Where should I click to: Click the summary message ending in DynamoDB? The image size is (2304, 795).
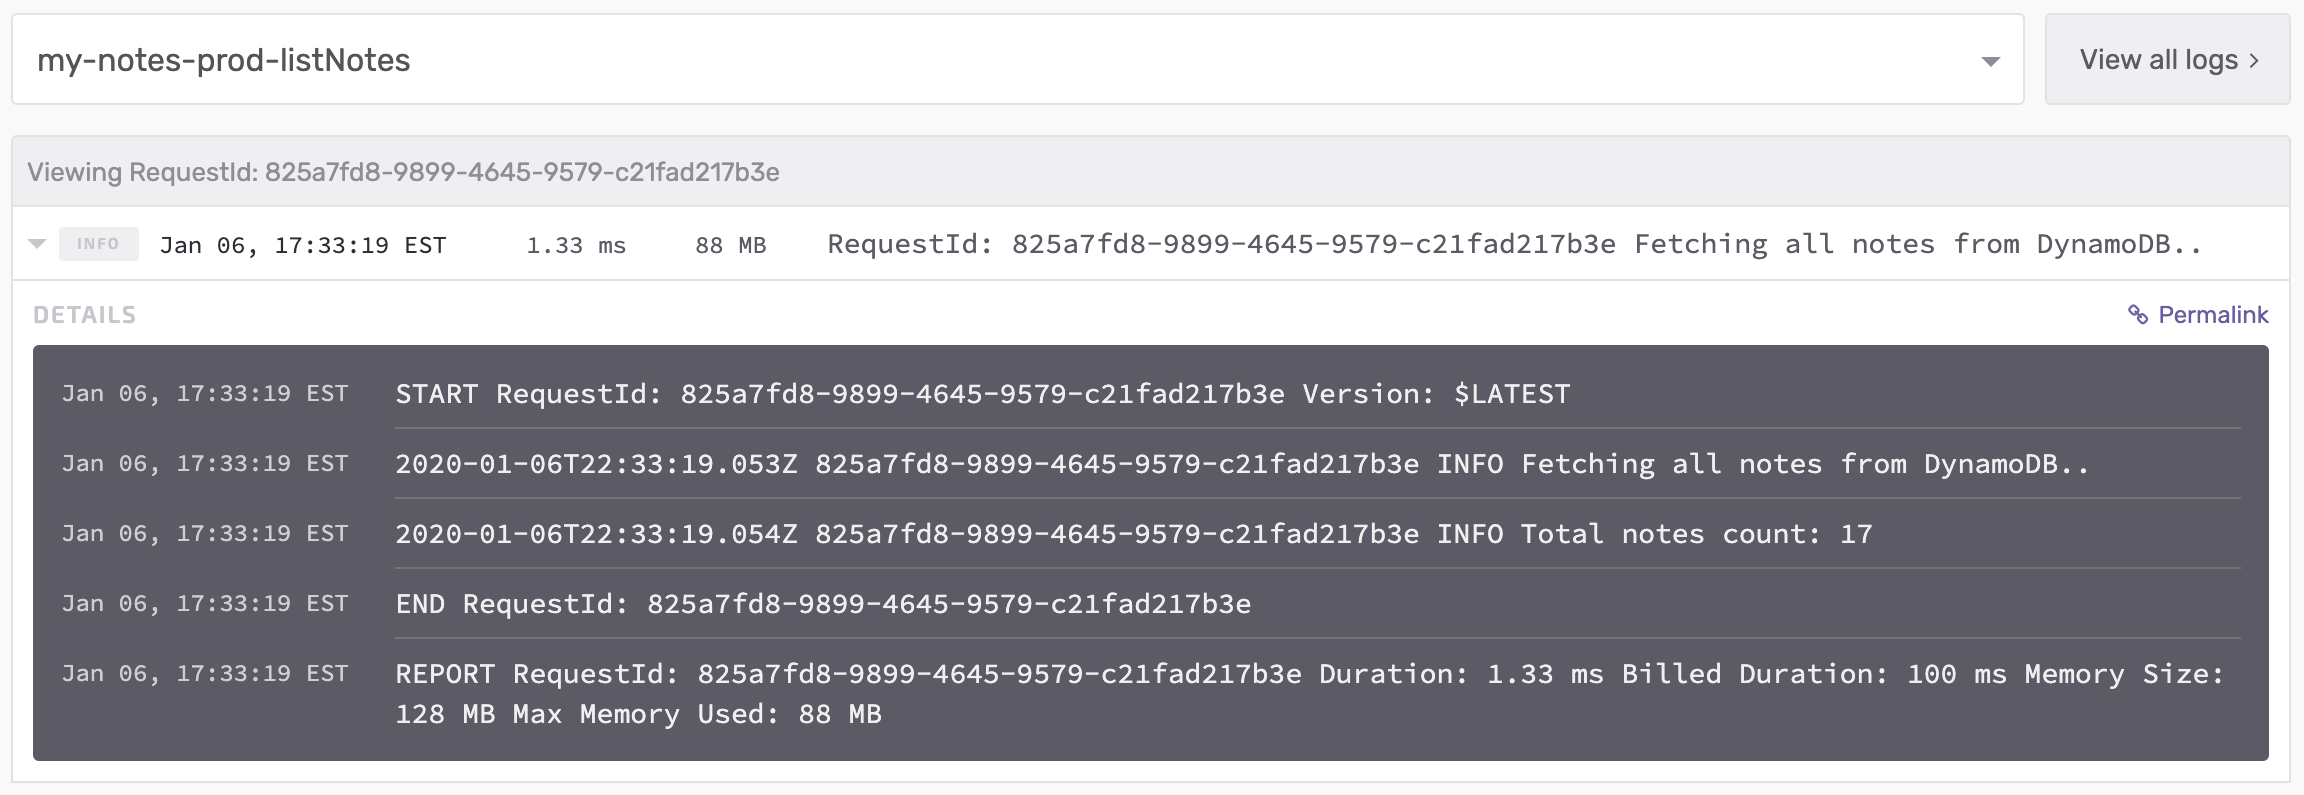(x=1514, y=245)
